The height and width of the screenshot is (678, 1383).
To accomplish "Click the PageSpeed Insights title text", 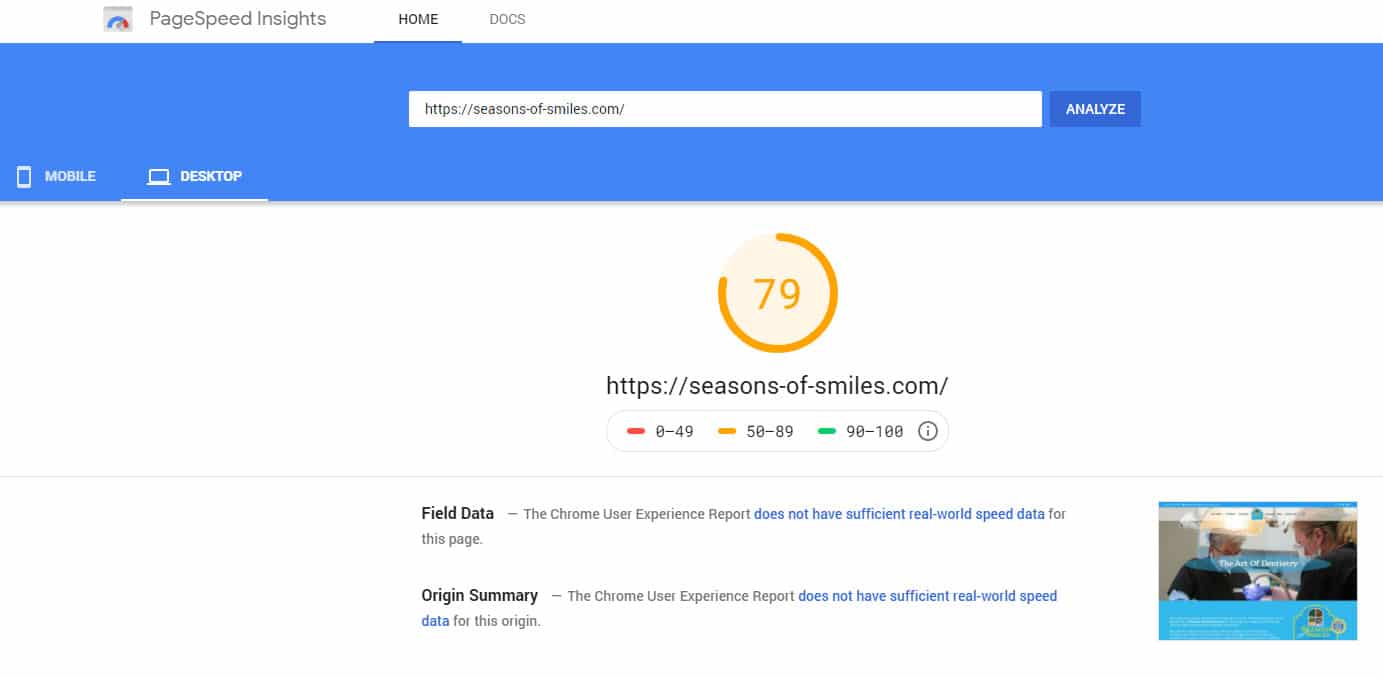I will [x=238, y=19].
